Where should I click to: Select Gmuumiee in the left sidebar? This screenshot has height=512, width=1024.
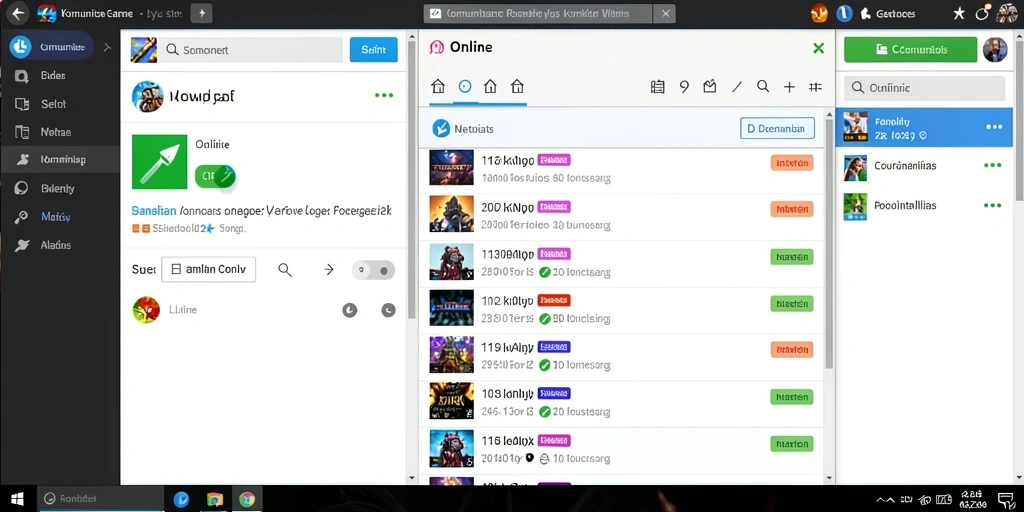point(50,47)
